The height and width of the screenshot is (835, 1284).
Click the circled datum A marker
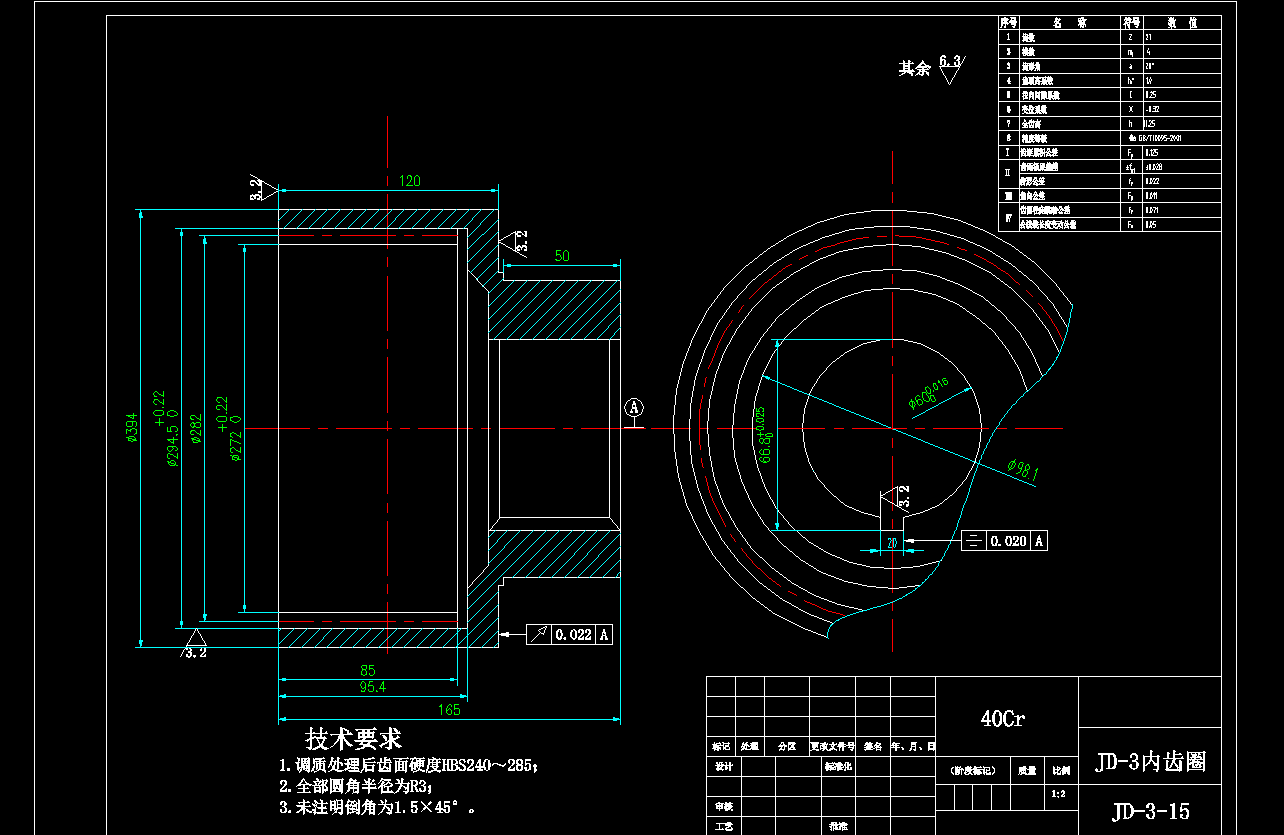(x=633, y=408)
